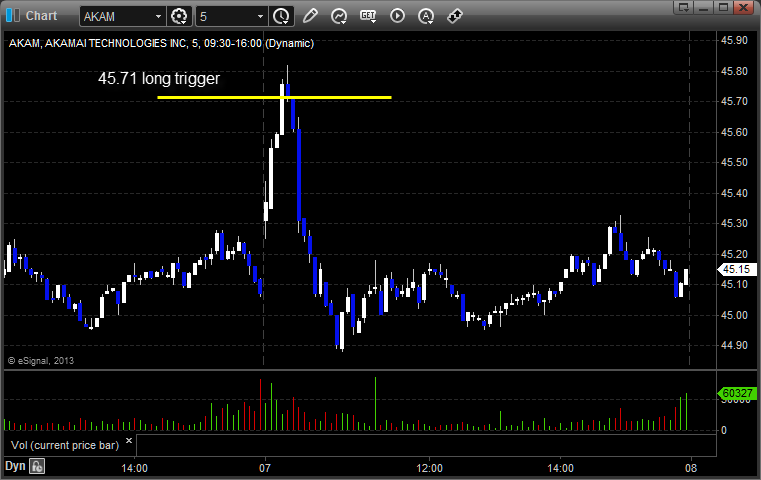The image size is (761, 480).
Task: Click the 45.30 price axis label
Action: (734, 223)
